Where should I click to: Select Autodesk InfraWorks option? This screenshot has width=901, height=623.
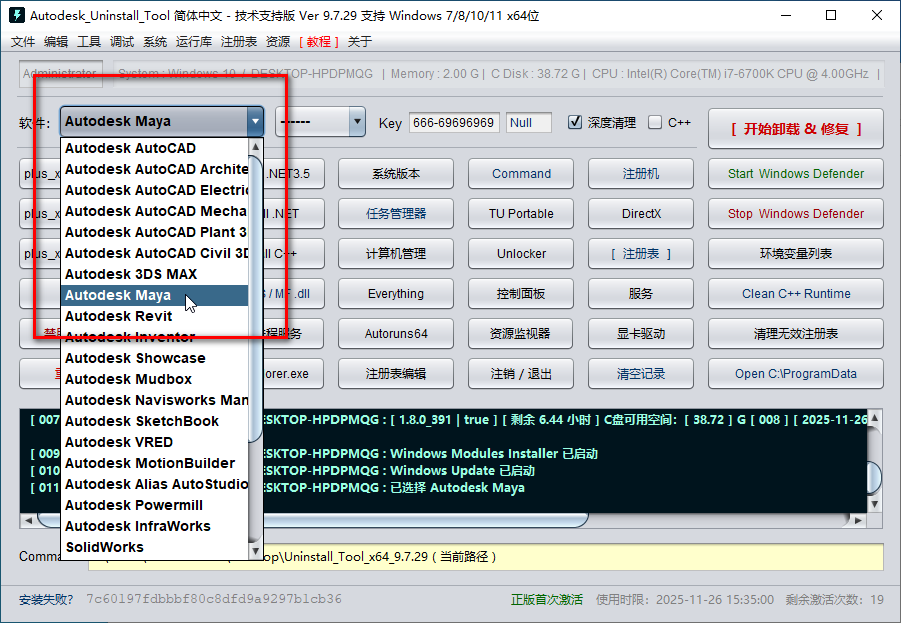coord(154,526)
